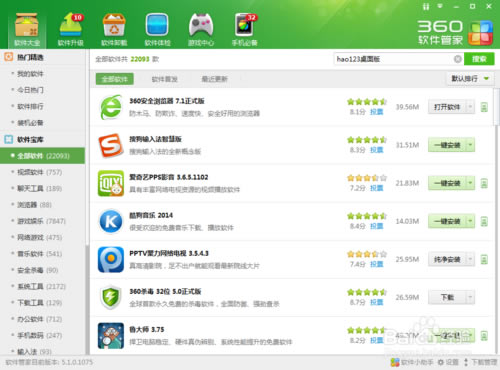The height and width of the screenshot is (370, 500).
Task: Open the title bar dropdown menu arrow
Action: pyautogui.click(x=440, y=6)
